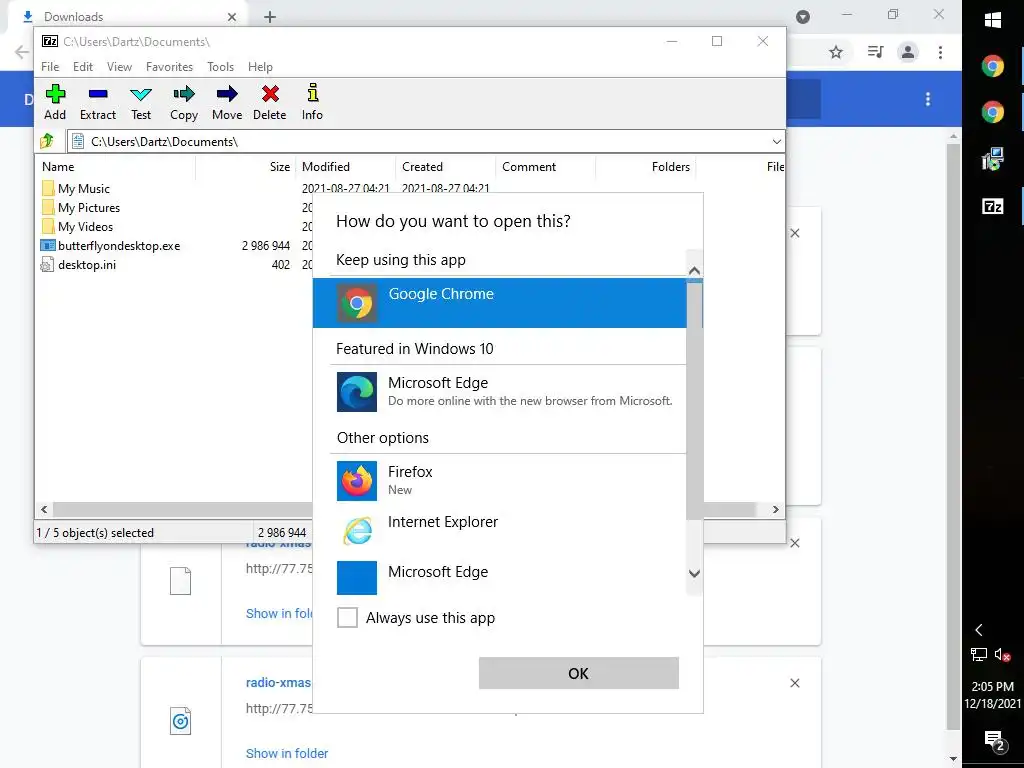The image size is (1024, 768).
Task: Click app list scroll-down arrow
Action: [x=694, y=573]
